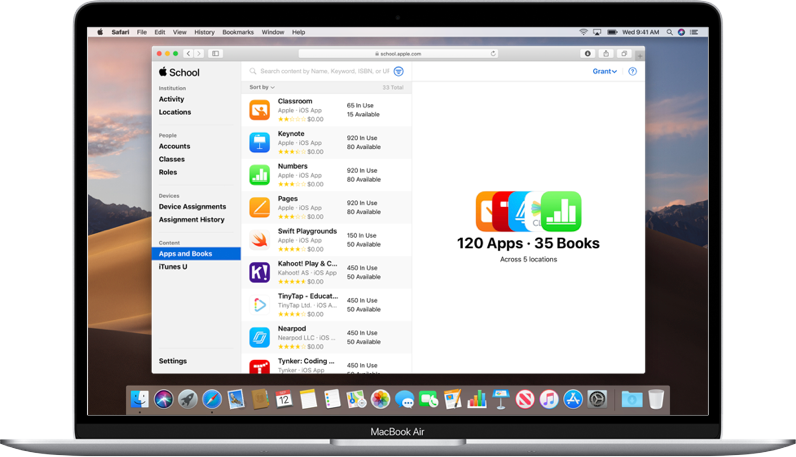The image size is (796, 457).
Task: Open the Safari compass icon in the Dock
Action: click(212, 399)
